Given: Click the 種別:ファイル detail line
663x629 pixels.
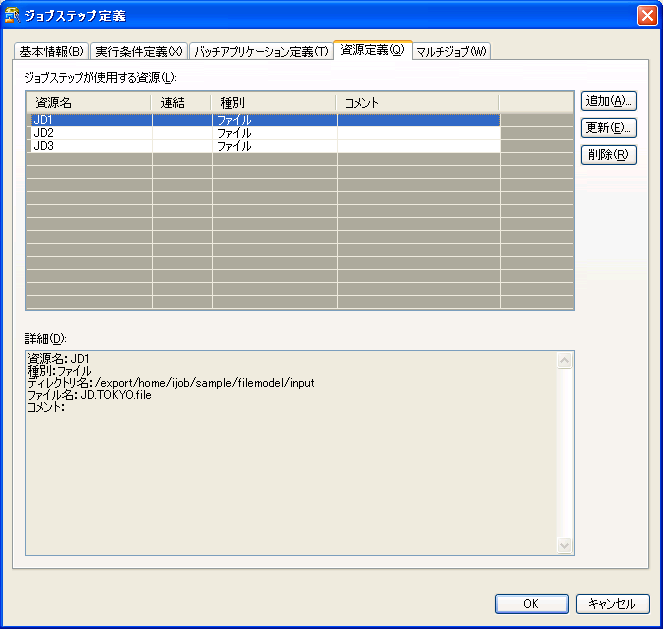Looking at the screenshot, I should [59, 371].
